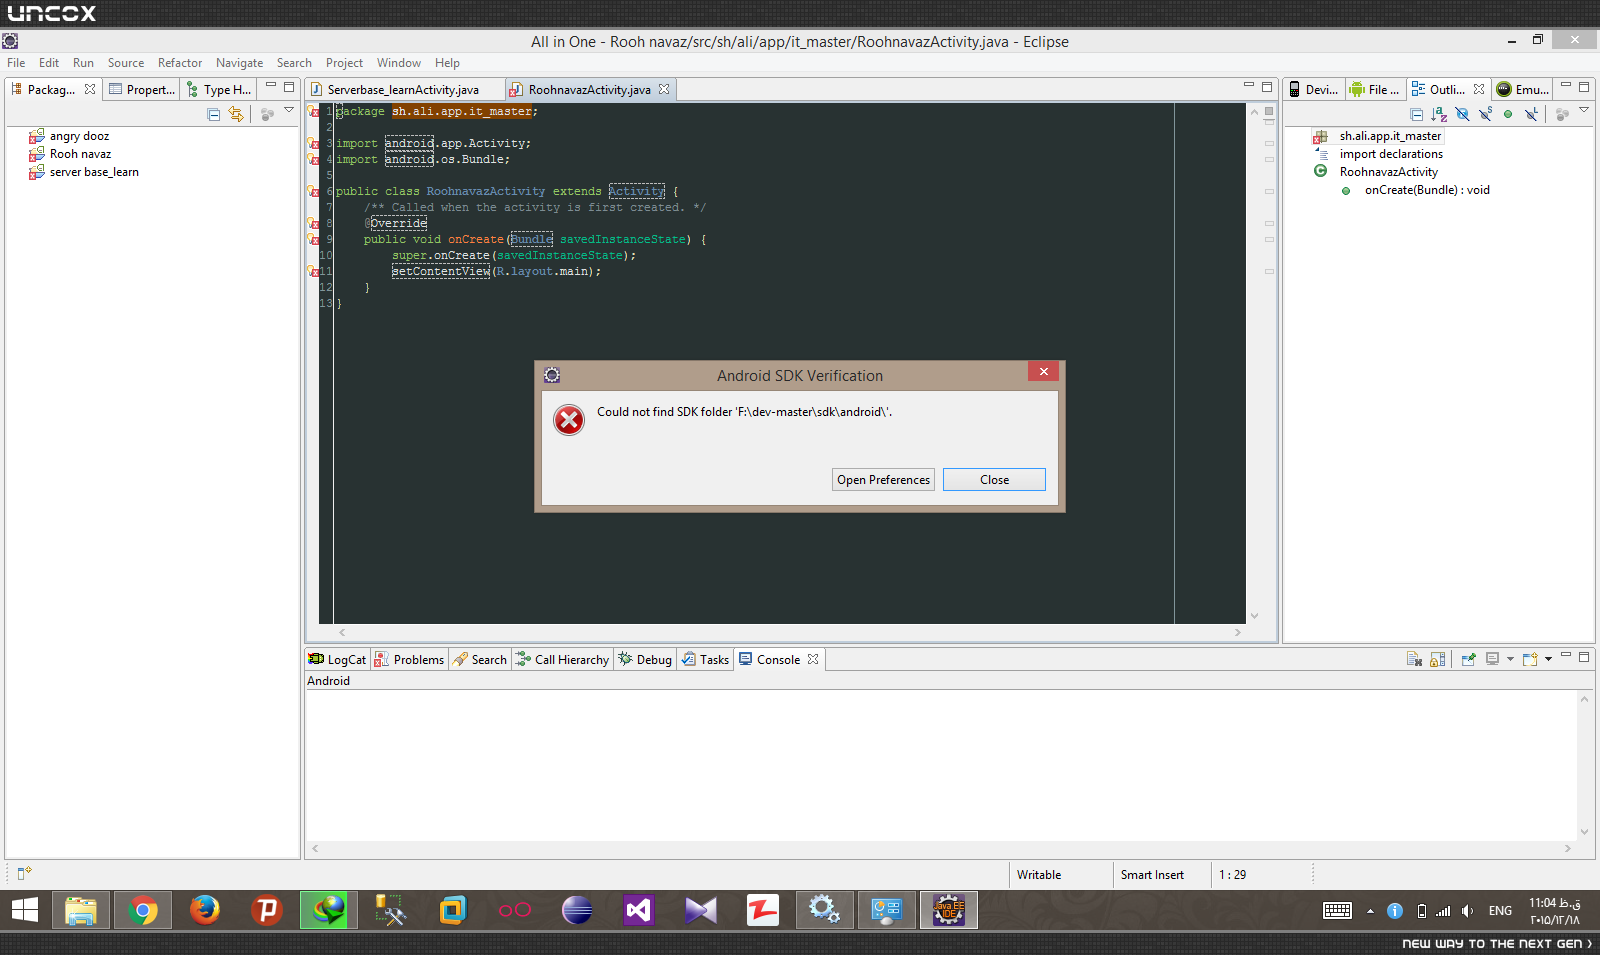
Task: Select sh.ali.app.it_master in Outline
Action: coord(1390,136)
